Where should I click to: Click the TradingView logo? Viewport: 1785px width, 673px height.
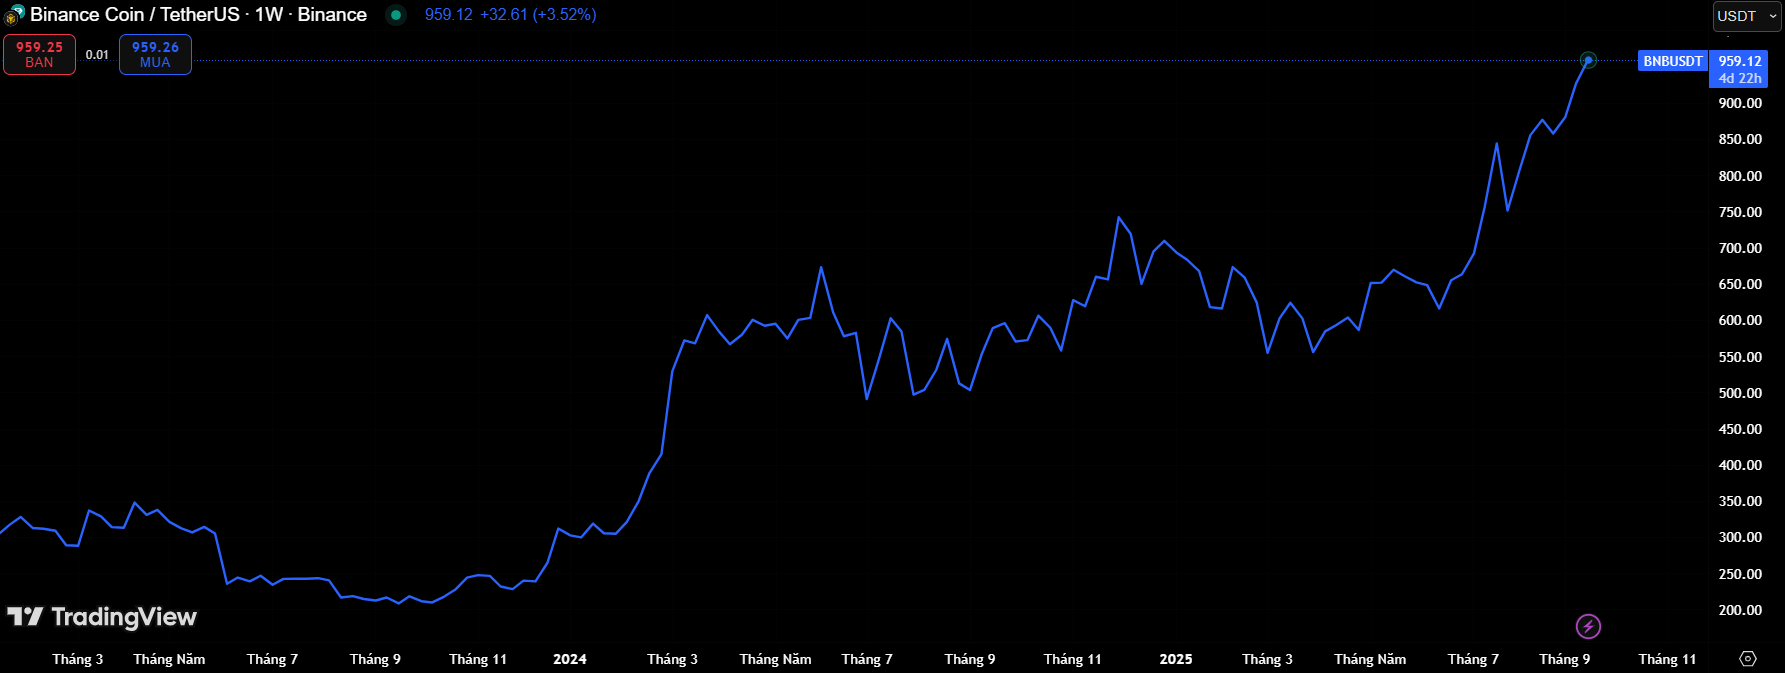click(102, 617)
